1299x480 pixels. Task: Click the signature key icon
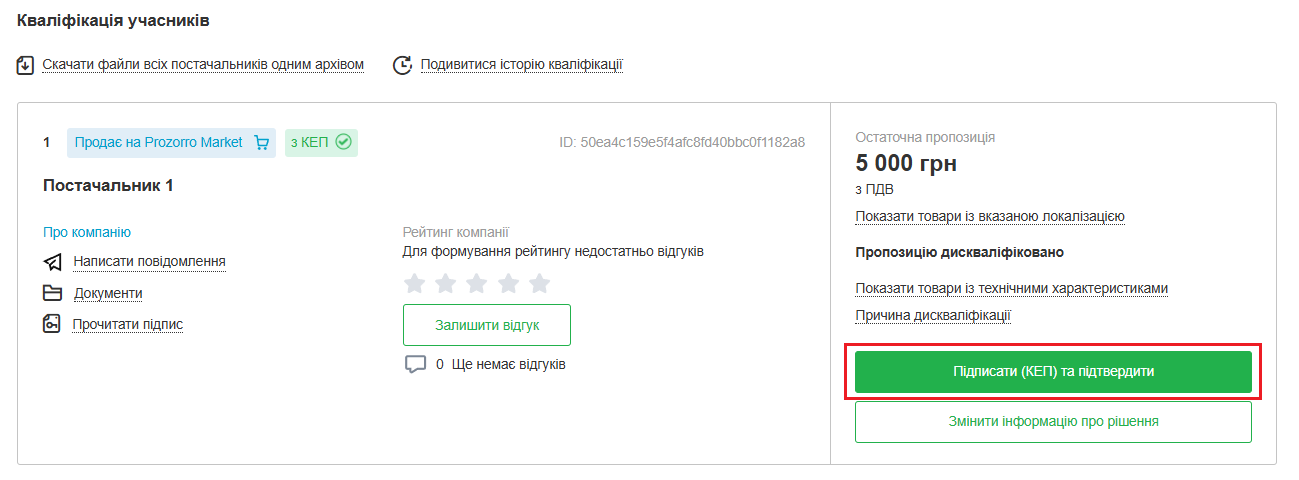click(53, 324)
